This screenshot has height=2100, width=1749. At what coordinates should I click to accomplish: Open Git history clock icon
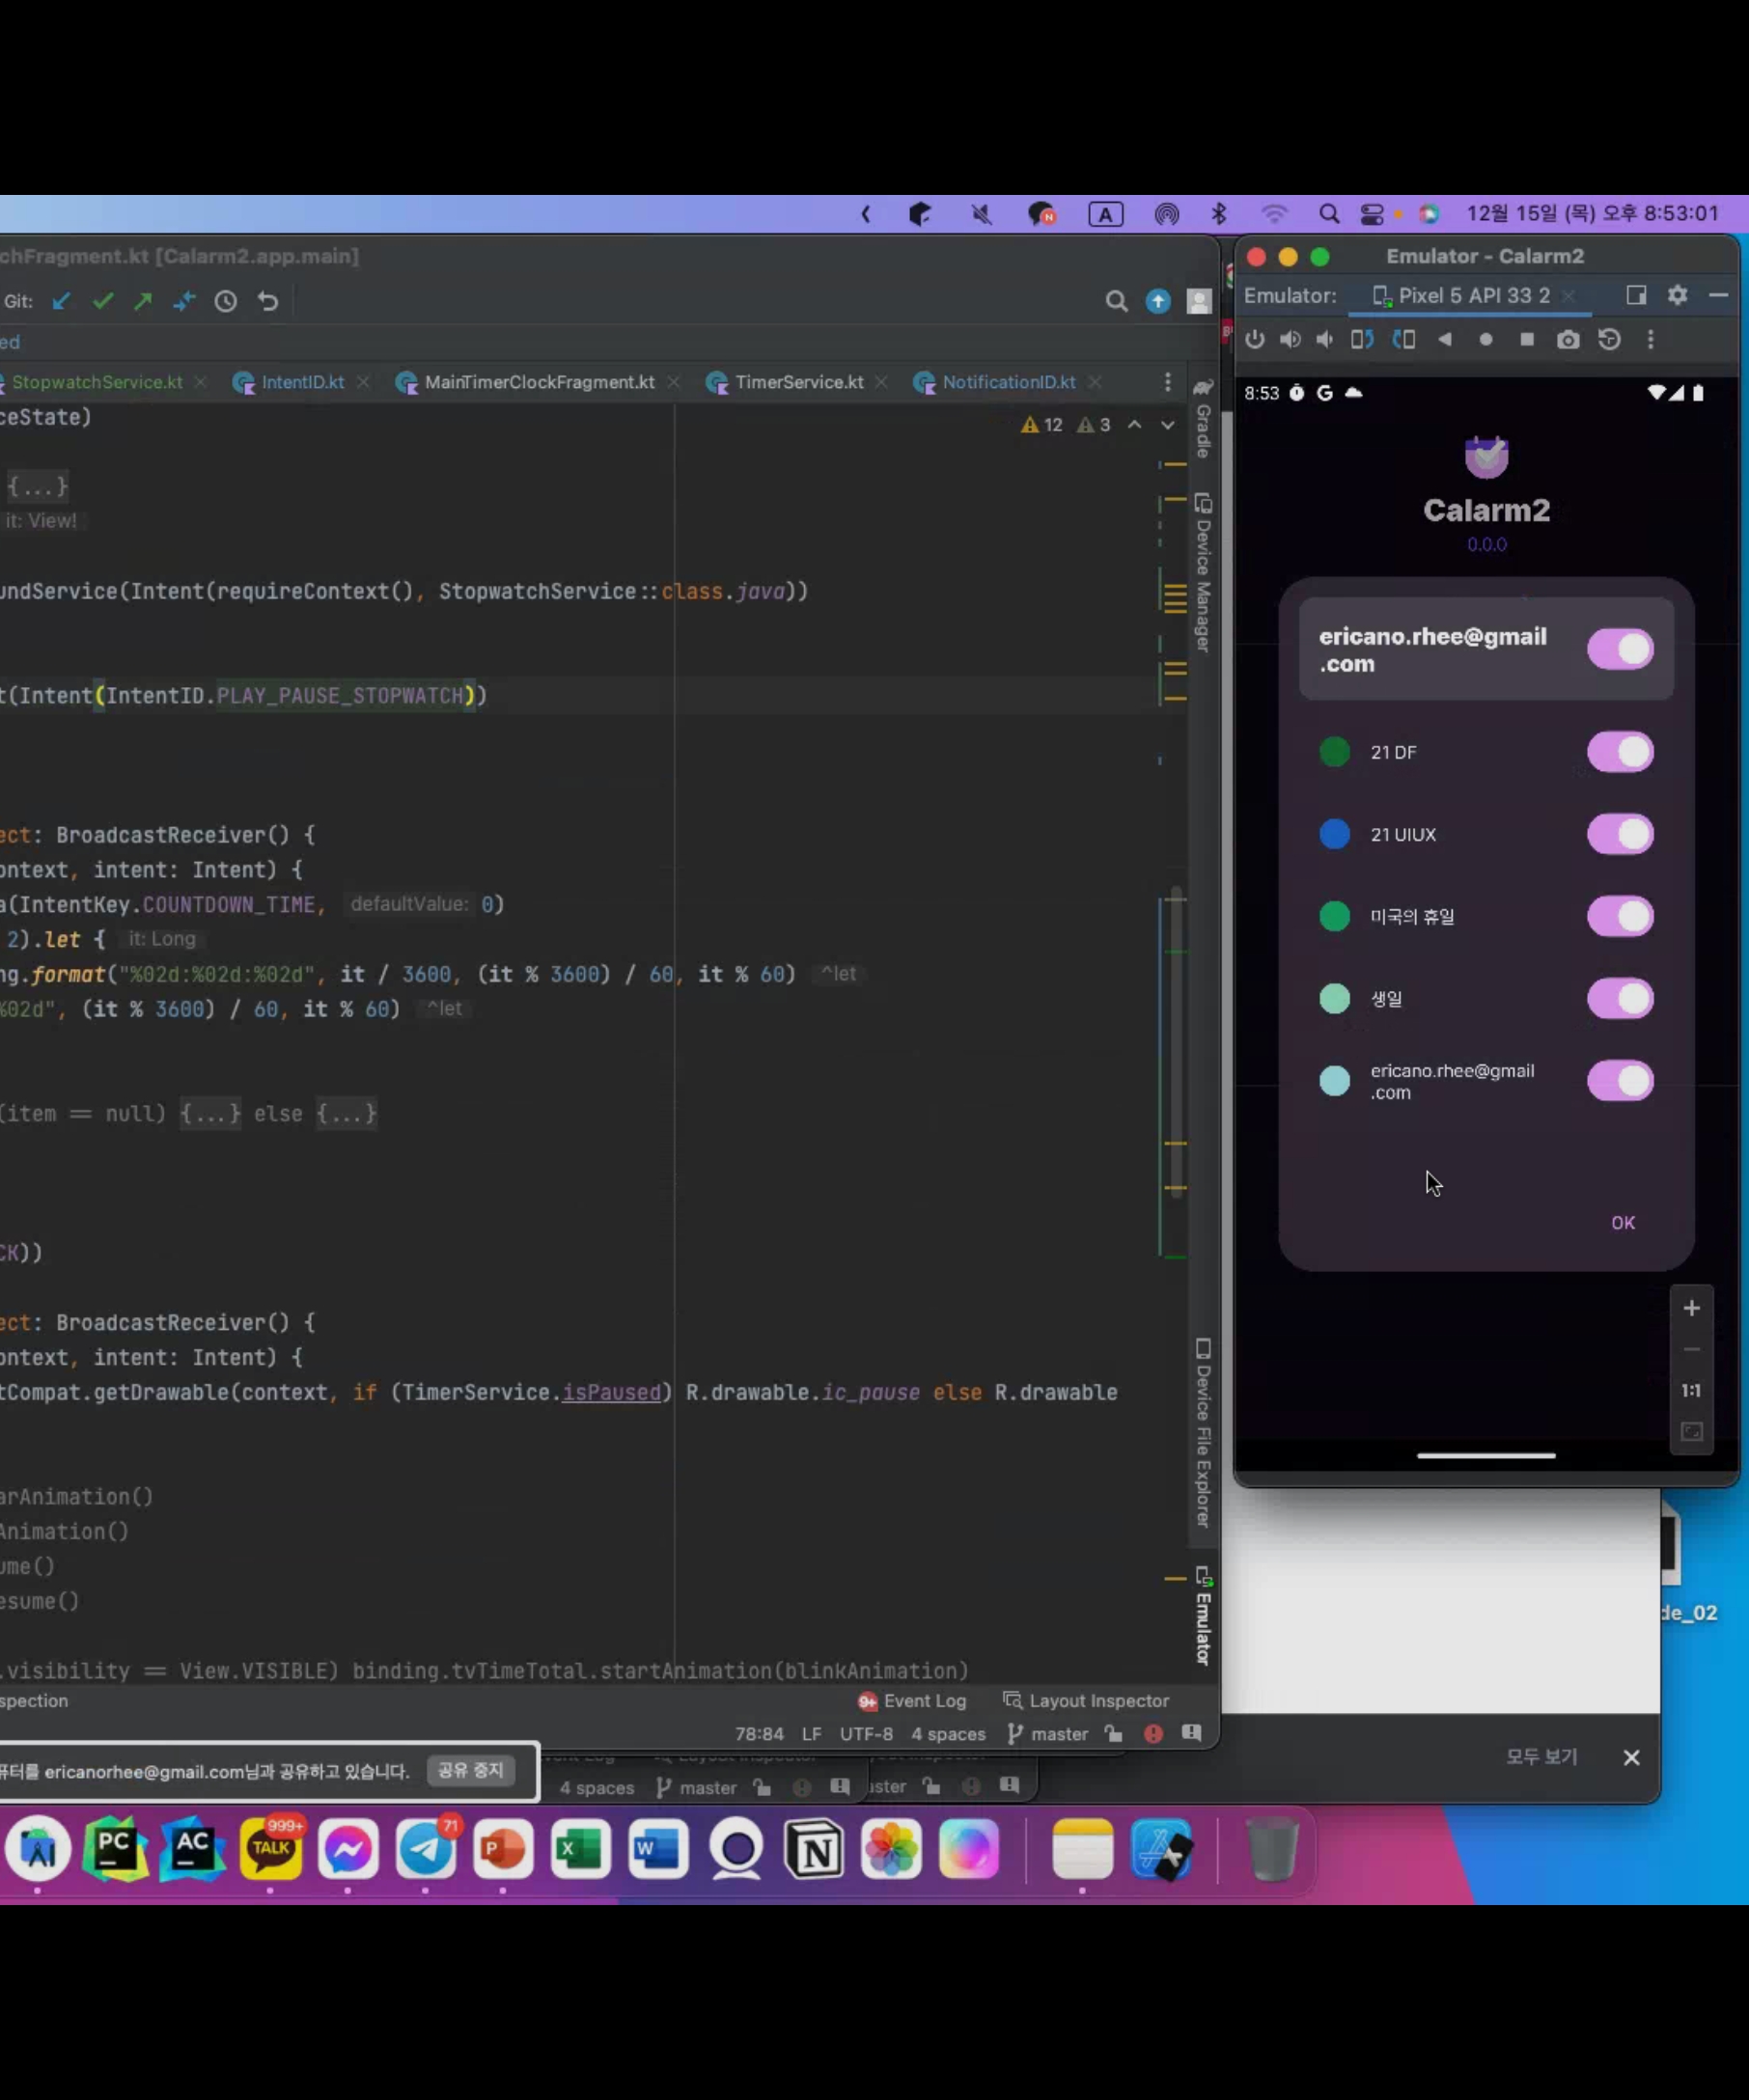pyautogui.click(x=226, y=301)
